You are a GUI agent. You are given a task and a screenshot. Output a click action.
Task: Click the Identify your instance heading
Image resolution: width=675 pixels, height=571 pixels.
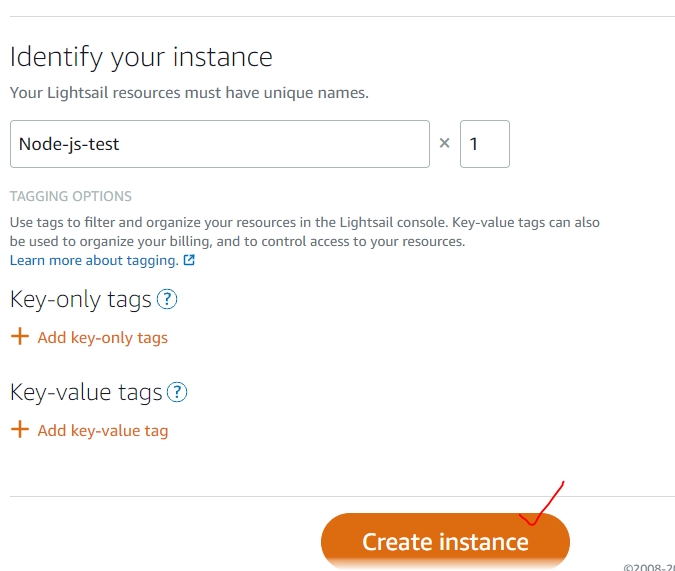click(x=141, y=57)
